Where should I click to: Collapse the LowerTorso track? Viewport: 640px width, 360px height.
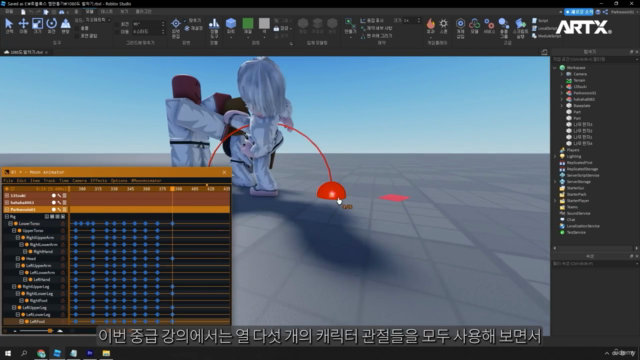pos(11,224)
